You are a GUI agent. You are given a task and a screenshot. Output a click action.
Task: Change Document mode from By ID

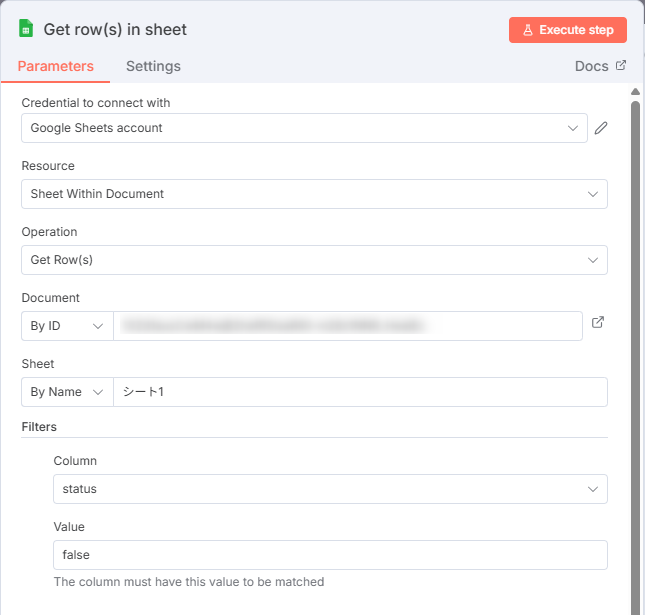pos(67,326)
